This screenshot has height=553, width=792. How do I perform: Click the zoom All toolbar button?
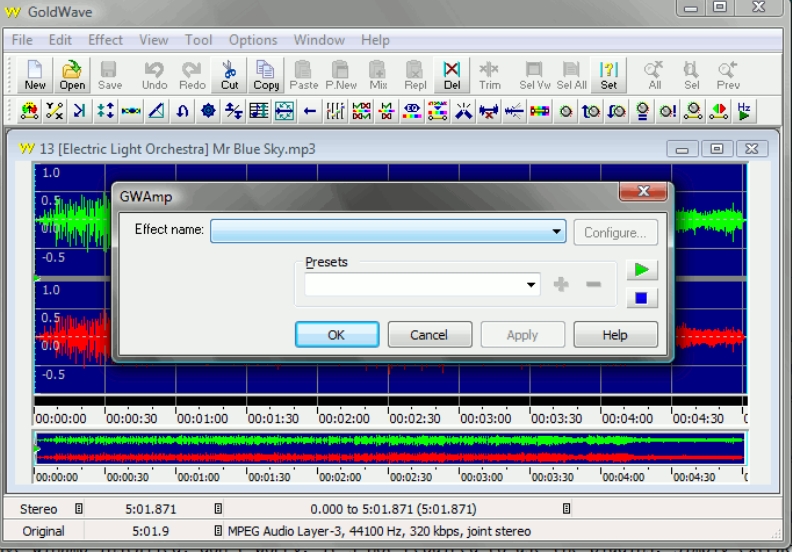pyautogui.click(x=655, y=75)
